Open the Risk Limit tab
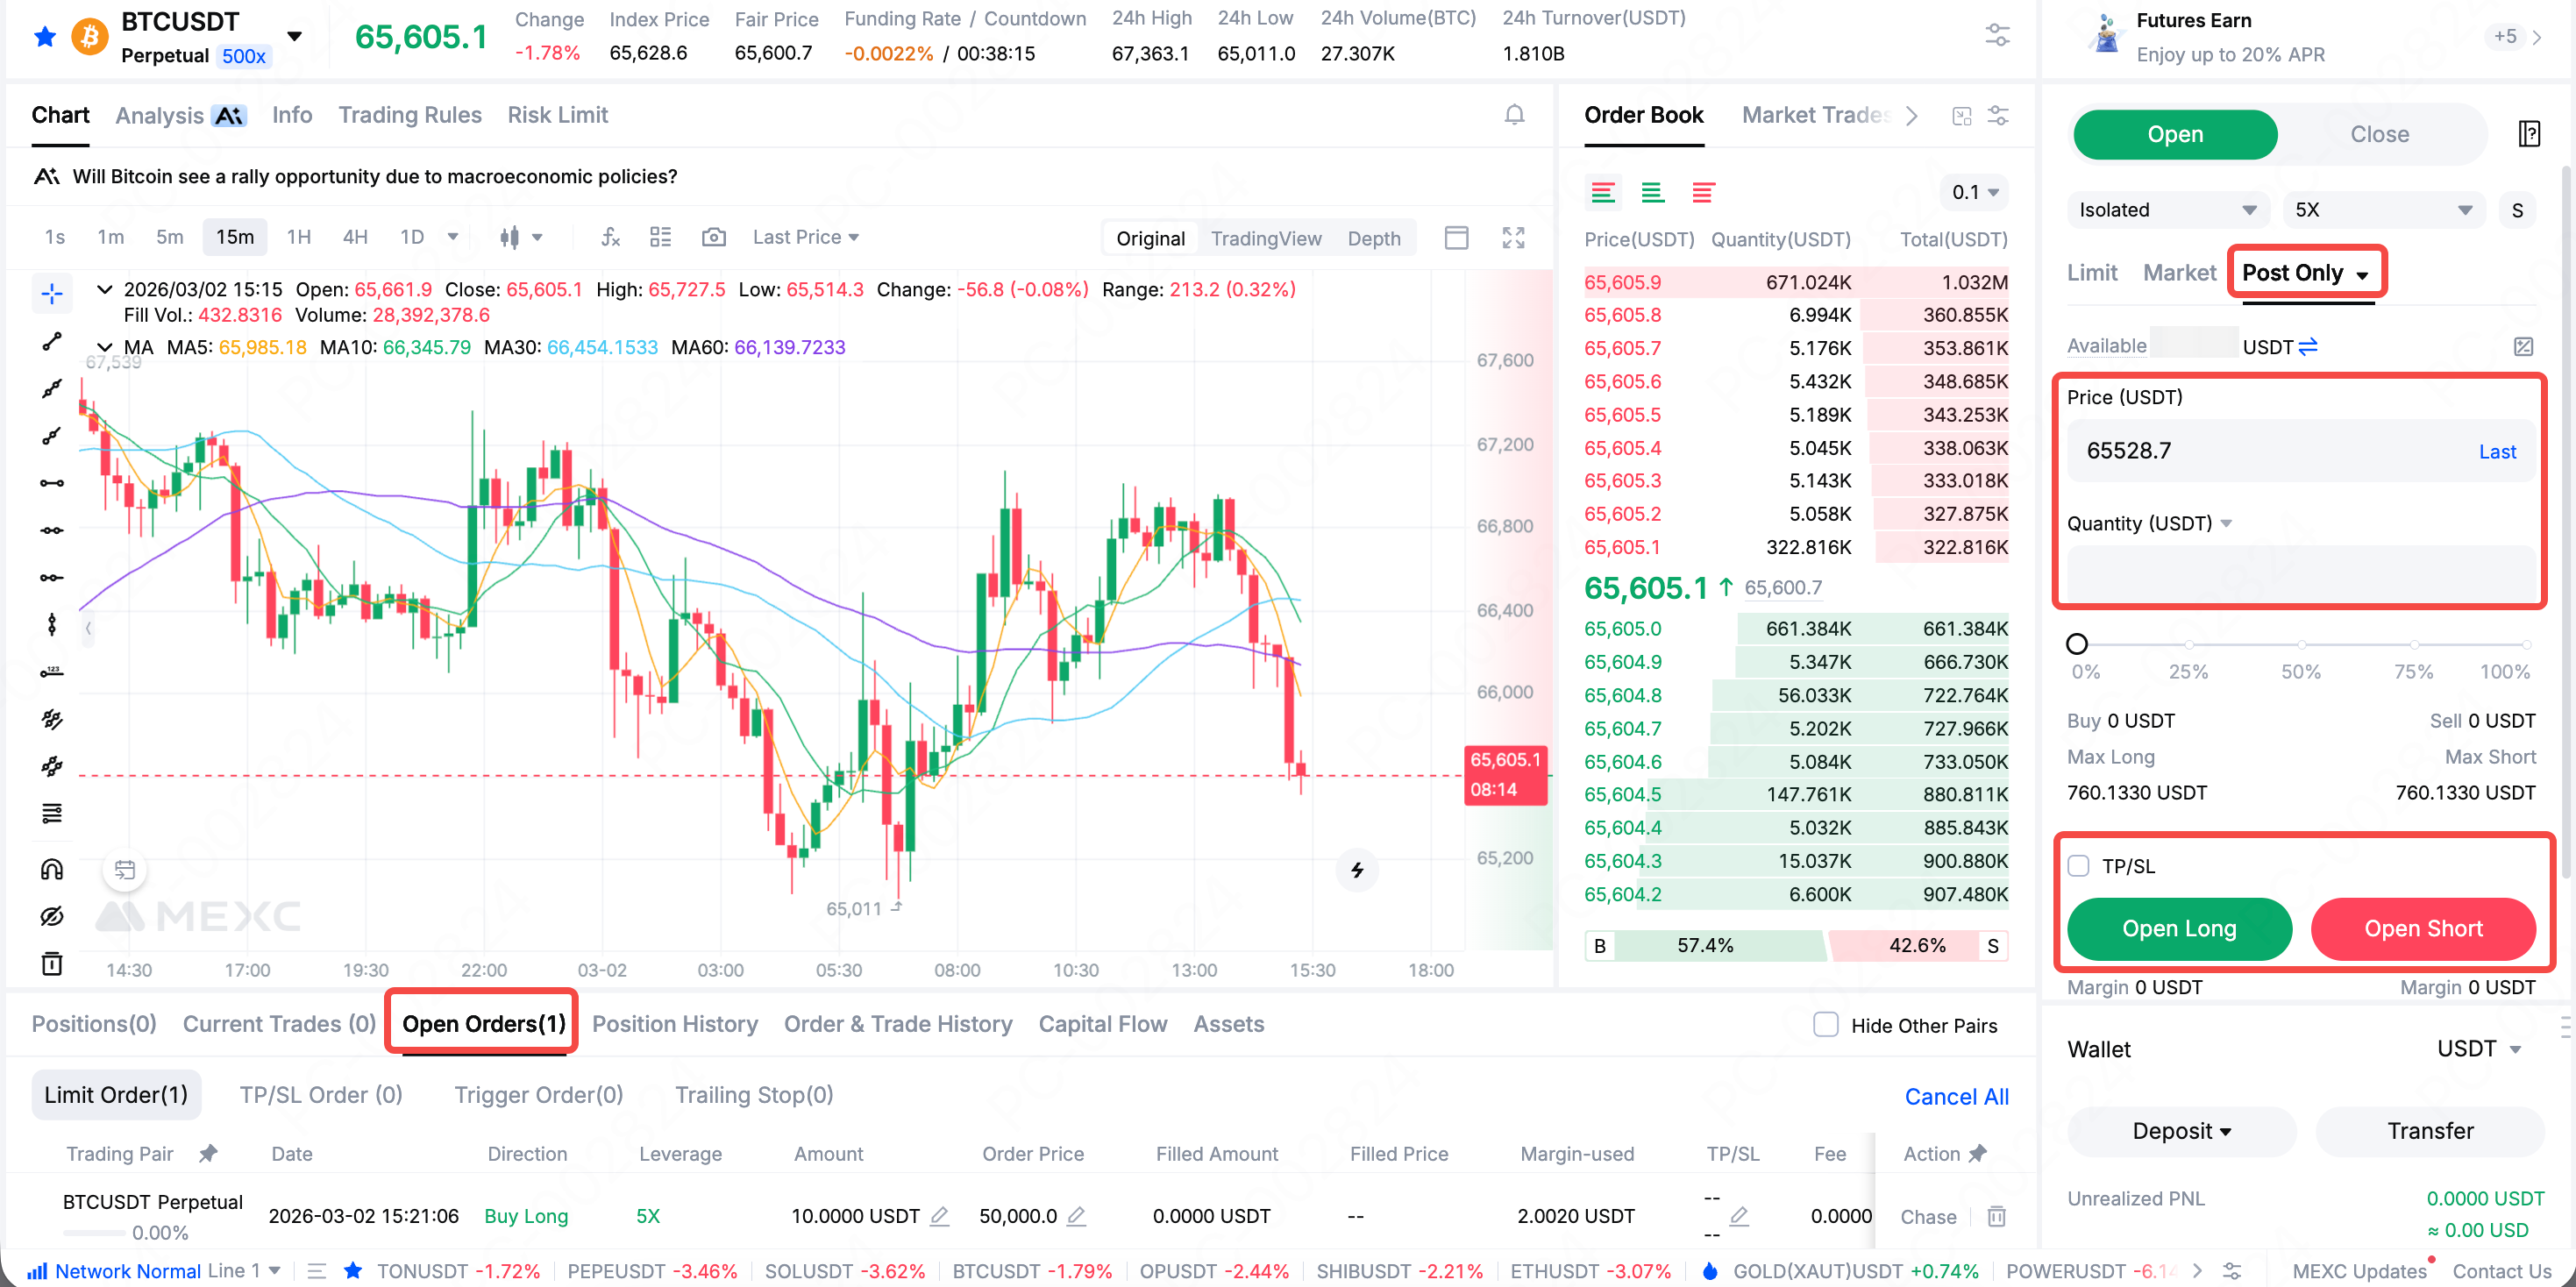This screenshot has height=1287, width=2576. click(x=557, y=115)
